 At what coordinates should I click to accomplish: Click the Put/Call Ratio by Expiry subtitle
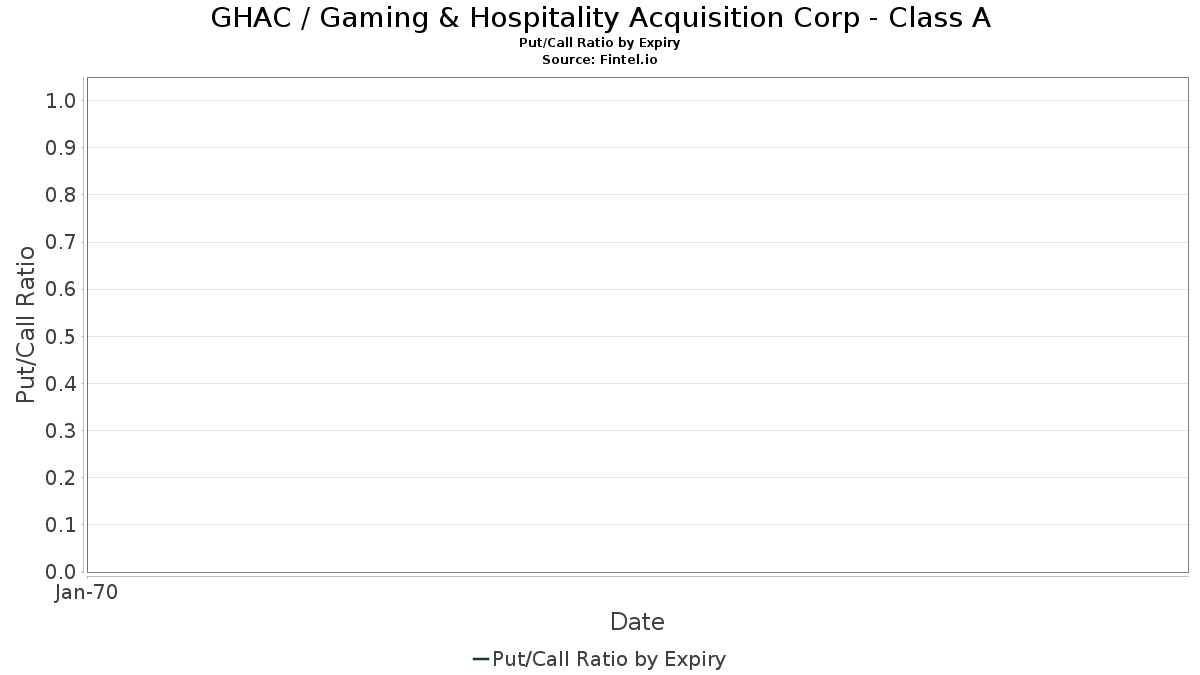tap(600, 43)
